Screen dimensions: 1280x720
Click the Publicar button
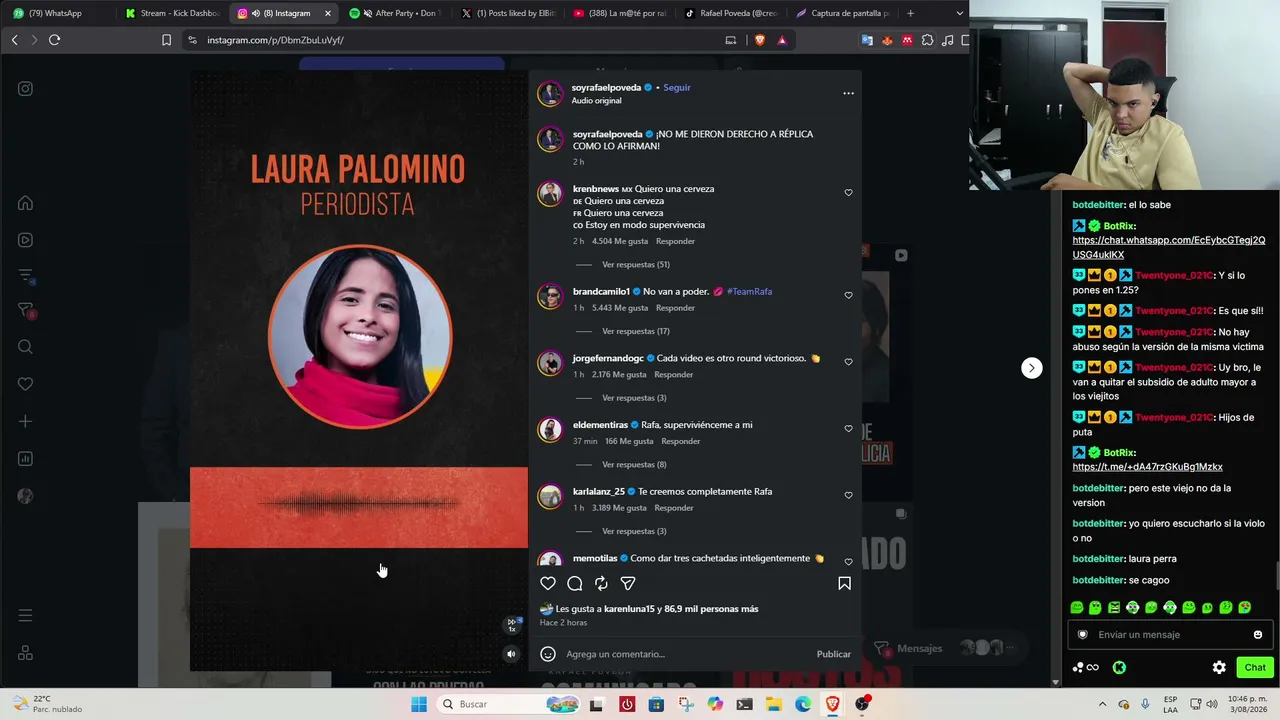pos(833,654)
